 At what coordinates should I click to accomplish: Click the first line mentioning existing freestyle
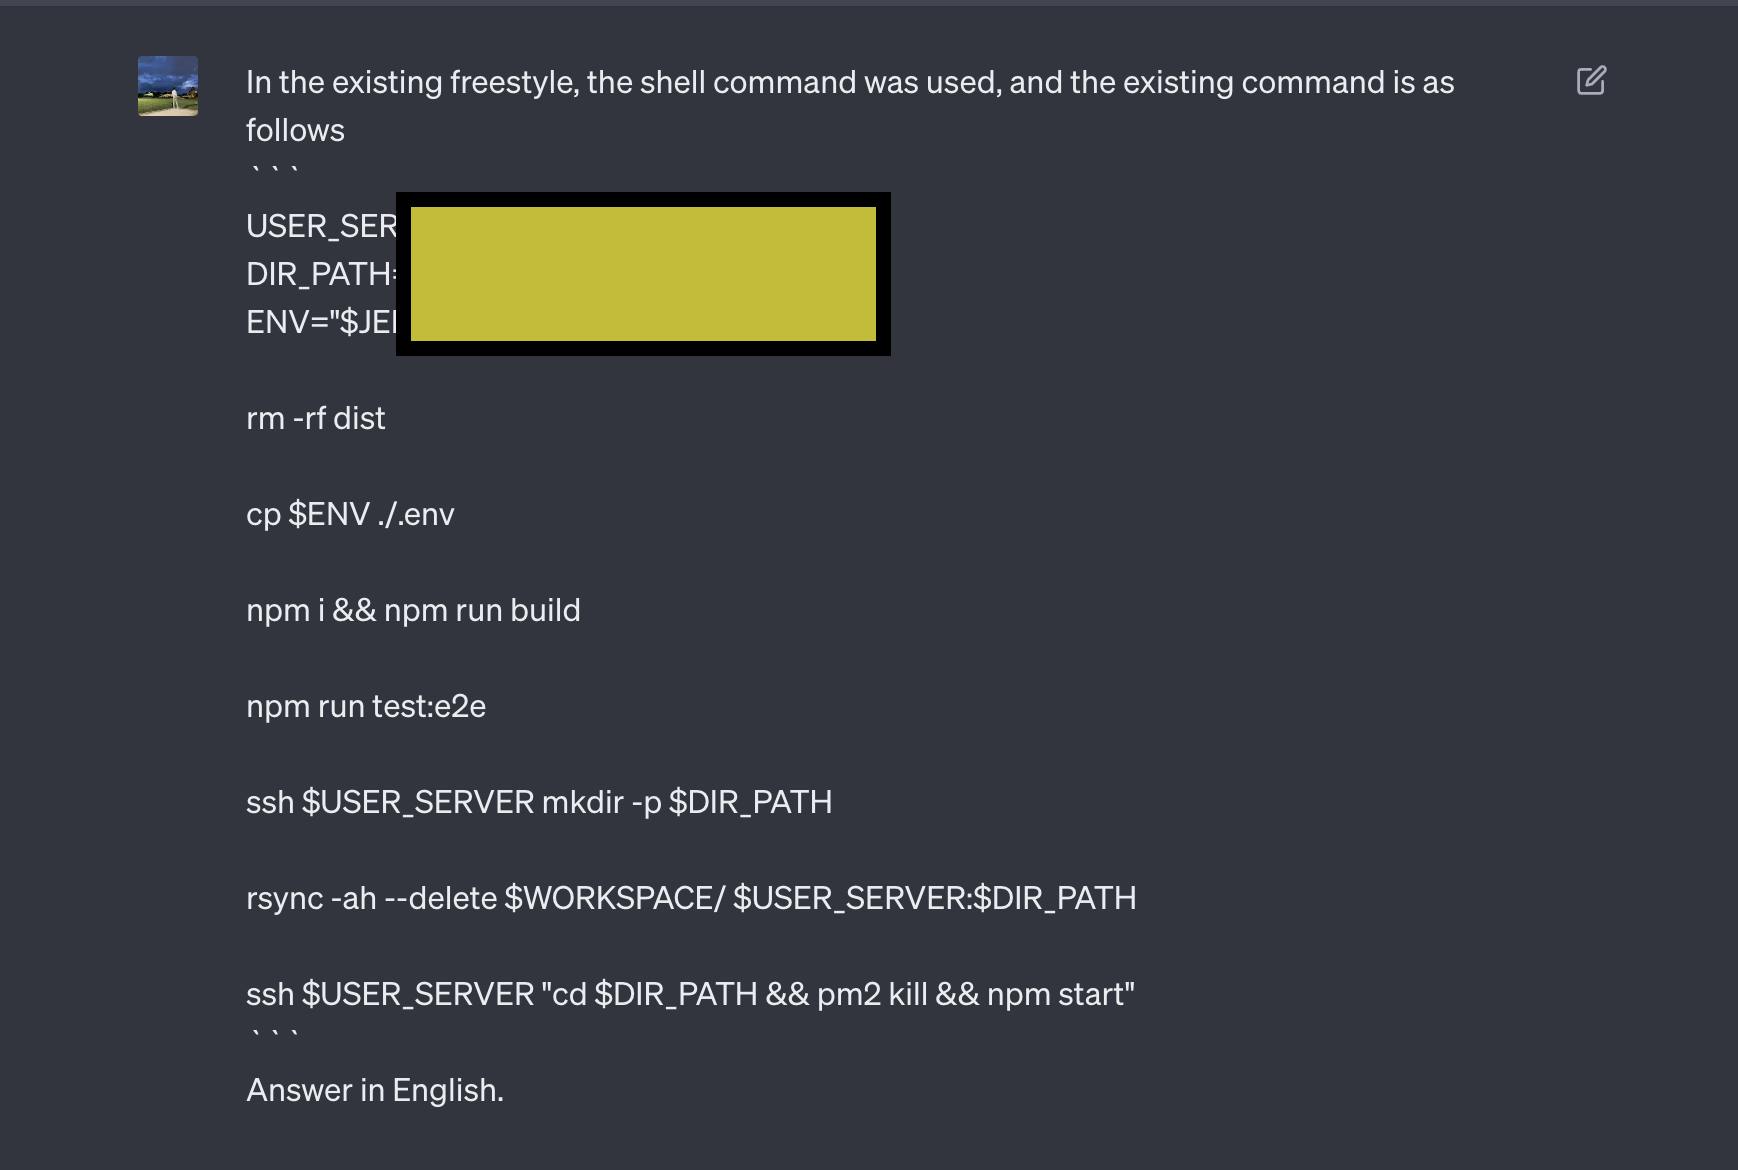tap(849, 82)
